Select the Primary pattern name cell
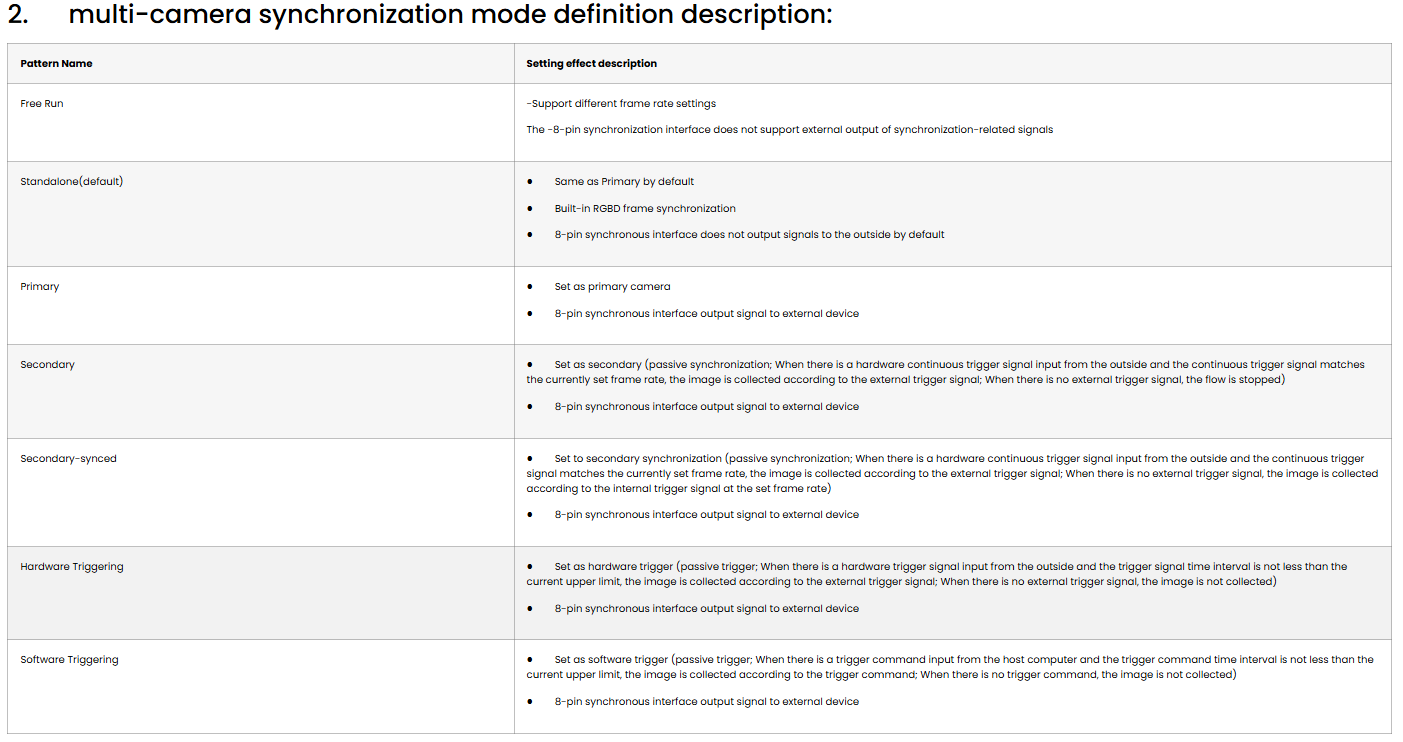The height and width of the screenshot is (742, 1403). [x=40, y=286]
